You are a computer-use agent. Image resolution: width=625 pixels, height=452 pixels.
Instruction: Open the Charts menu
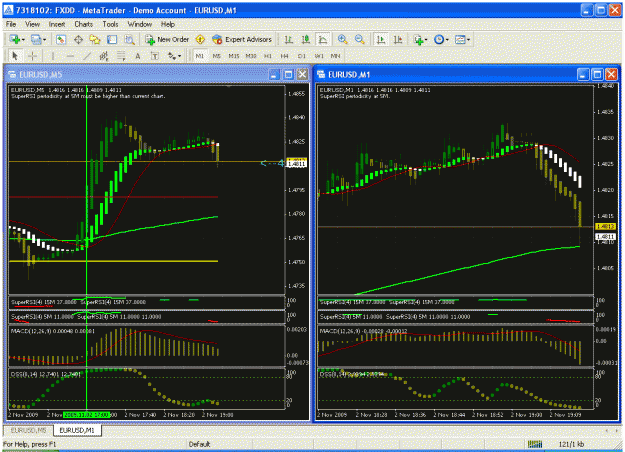click(x=83, y=24)
